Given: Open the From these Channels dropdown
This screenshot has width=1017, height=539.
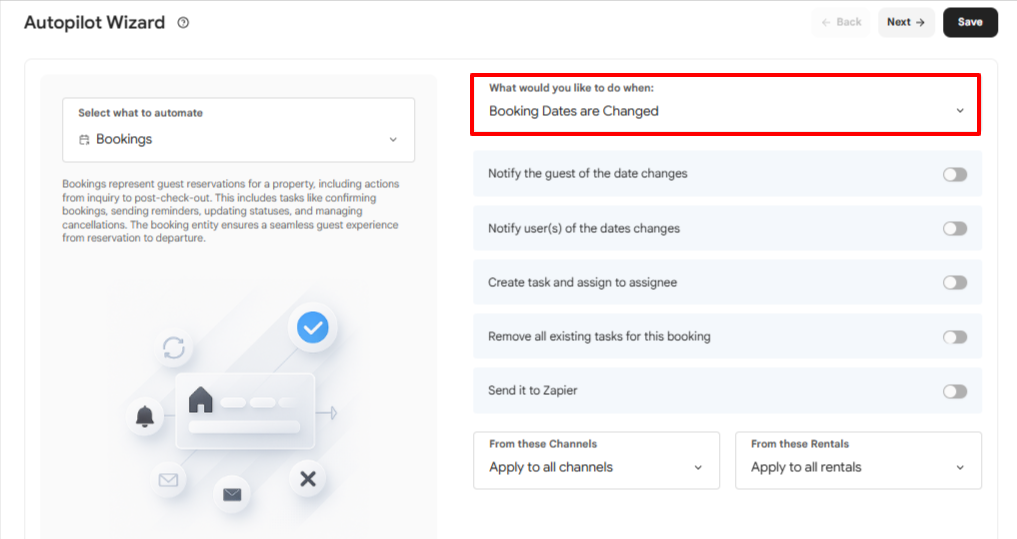Looking at the screenshot, I should (597, 461).
